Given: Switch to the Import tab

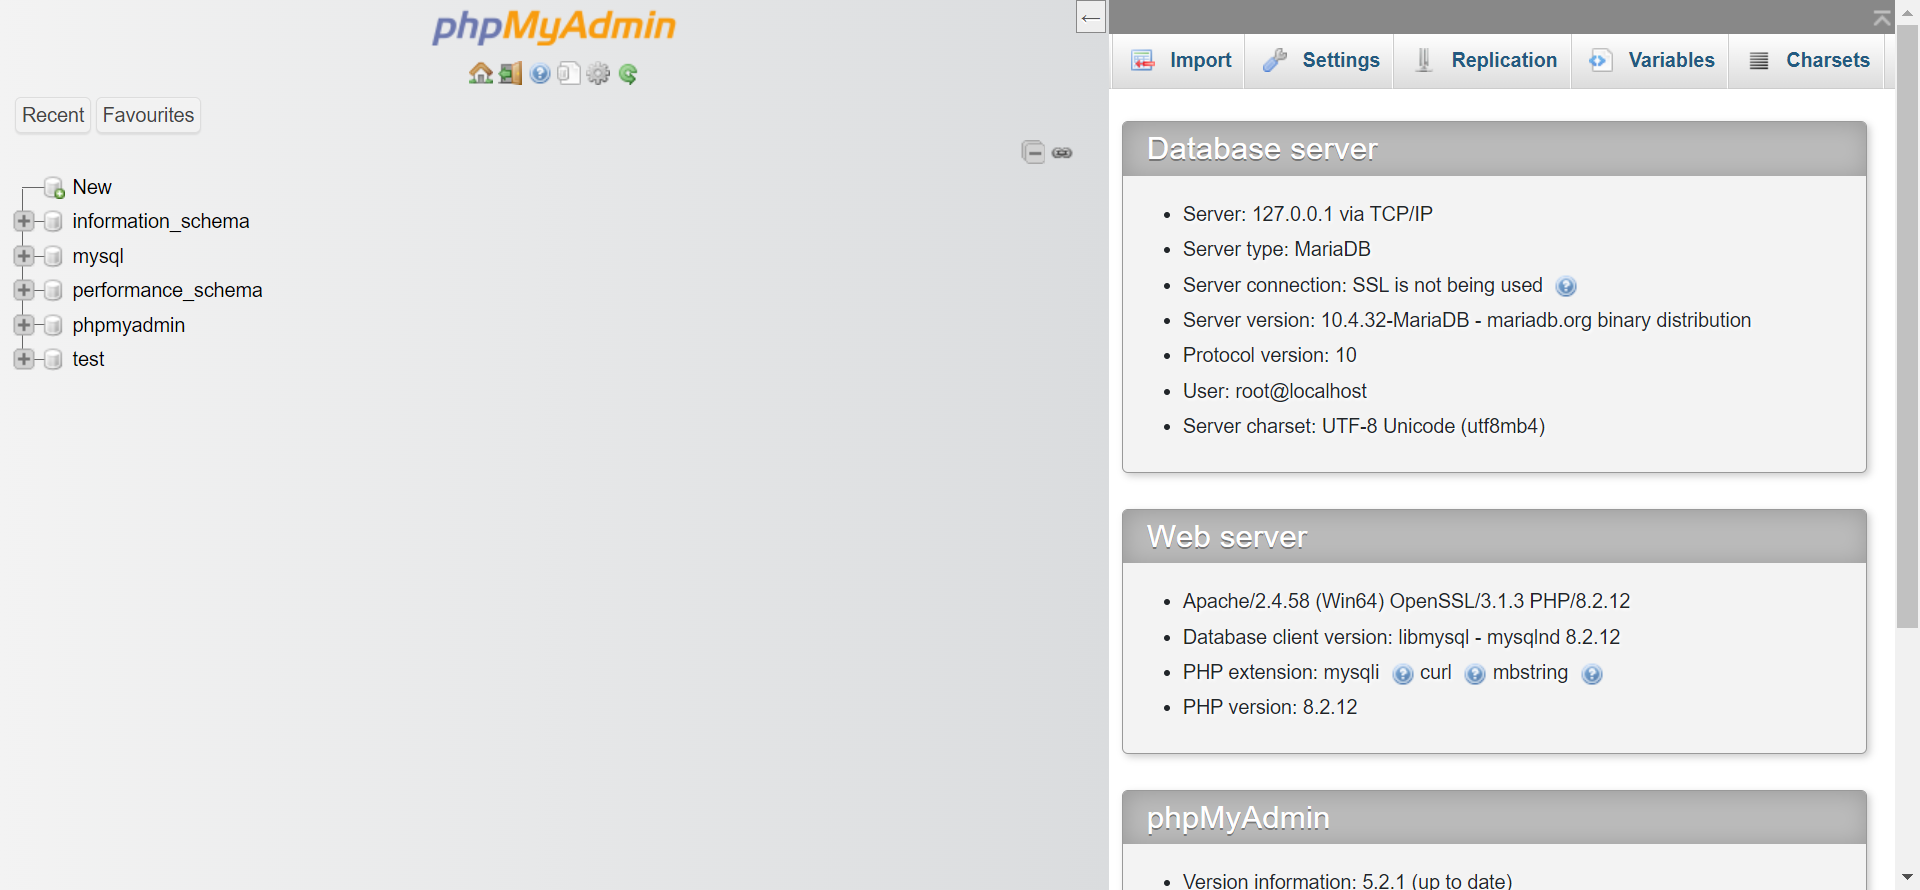Looking at the screenshot, I should 1180,60.
